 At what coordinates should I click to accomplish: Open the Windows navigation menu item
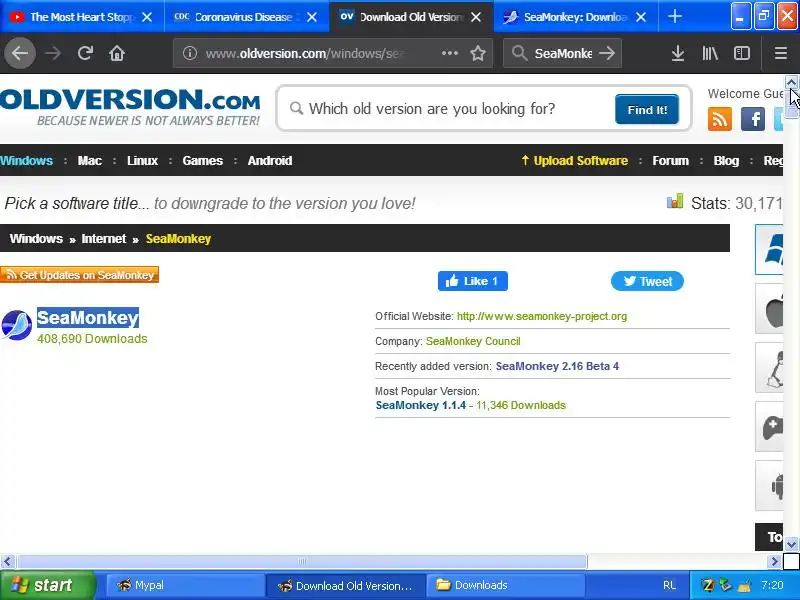click(27, 161)
